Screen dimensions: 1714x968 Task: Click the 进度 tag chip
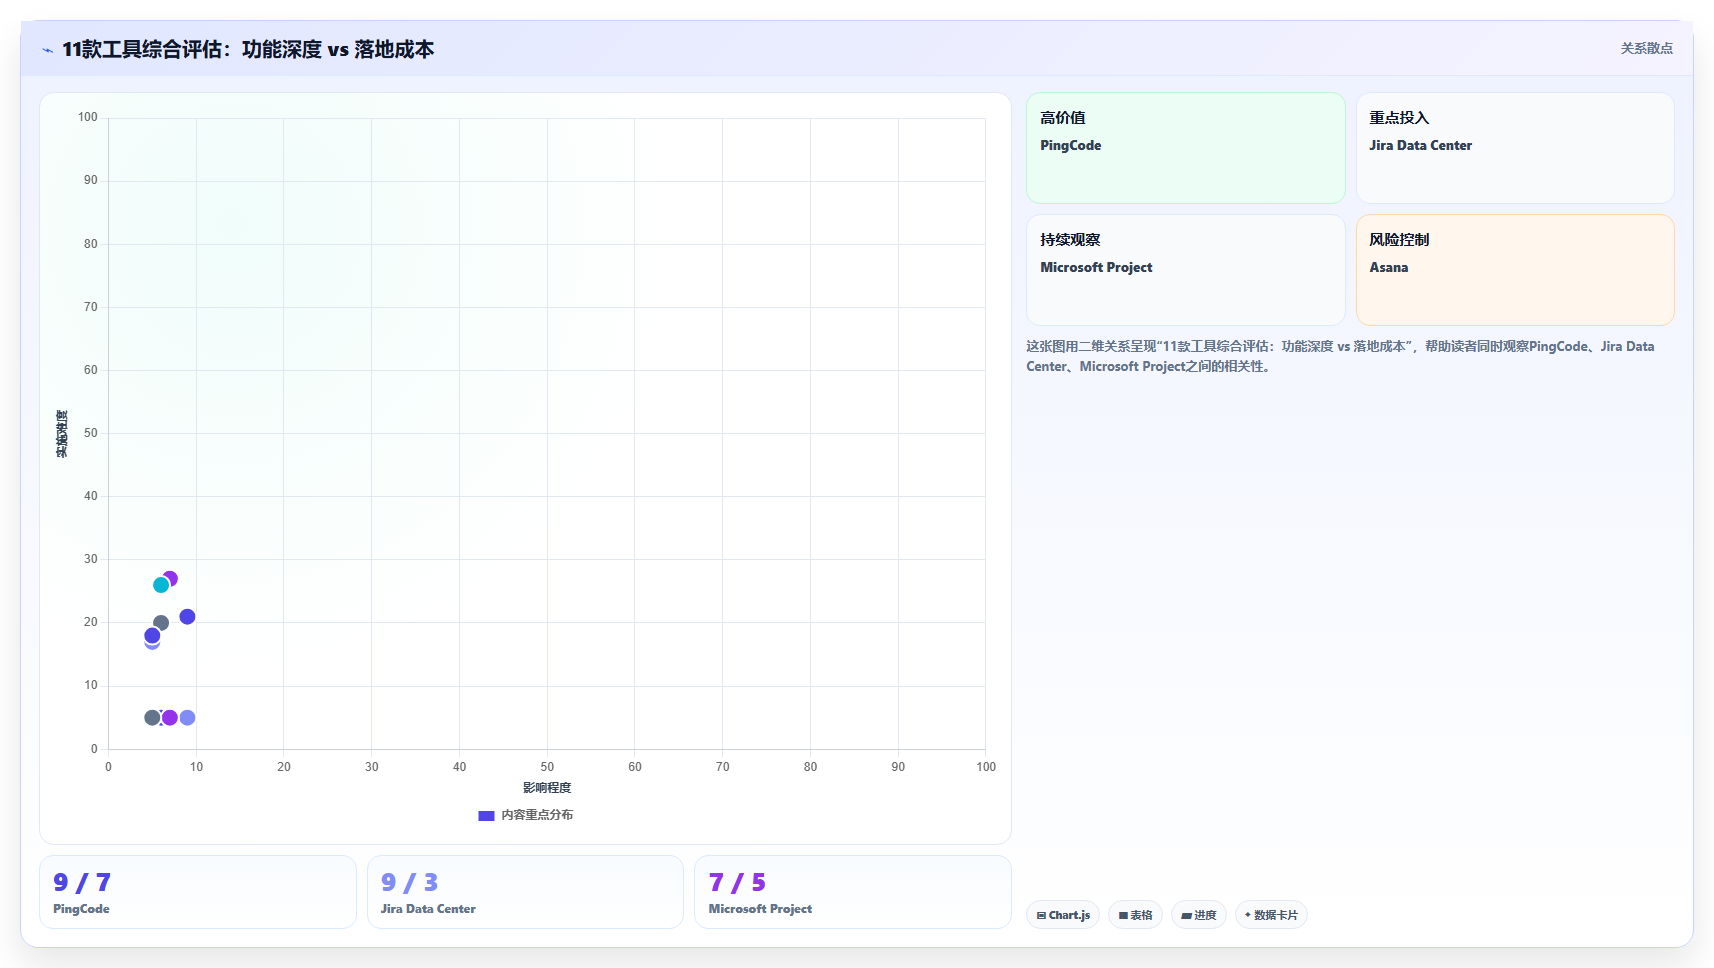pos(1199,915)
